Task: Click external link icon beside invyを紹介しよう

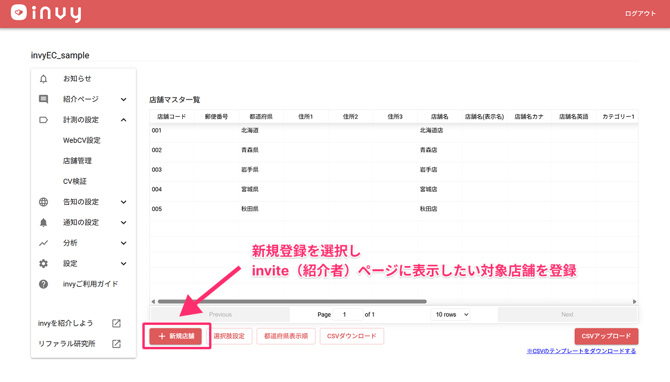Action: (x=116, y=323)
